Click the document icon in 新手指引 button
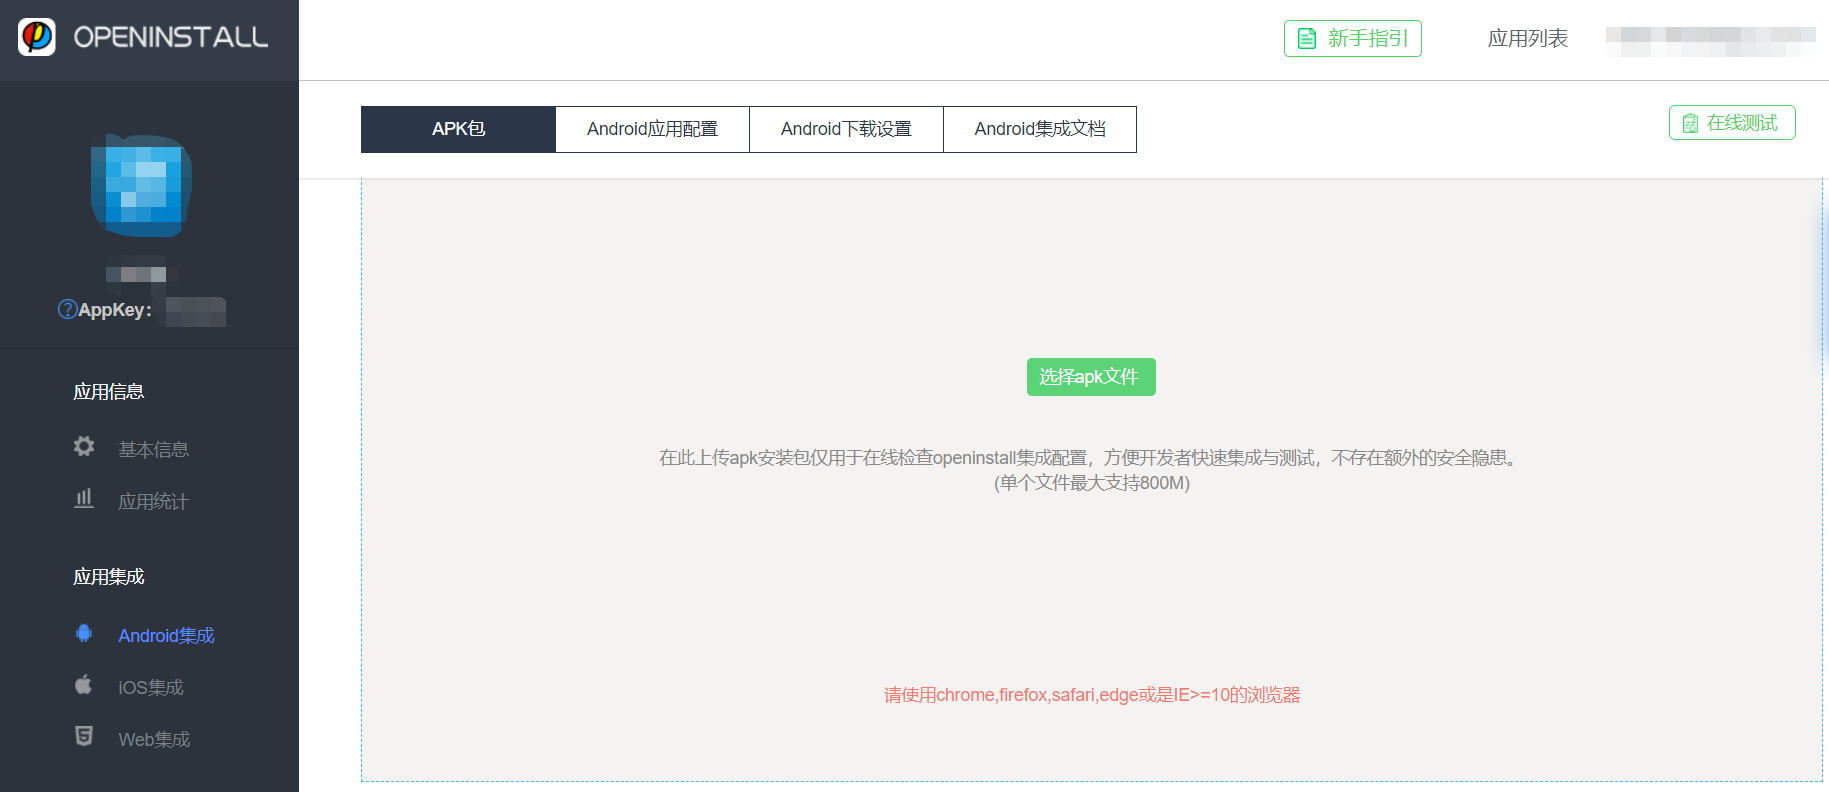 (x=1307, y=39)
